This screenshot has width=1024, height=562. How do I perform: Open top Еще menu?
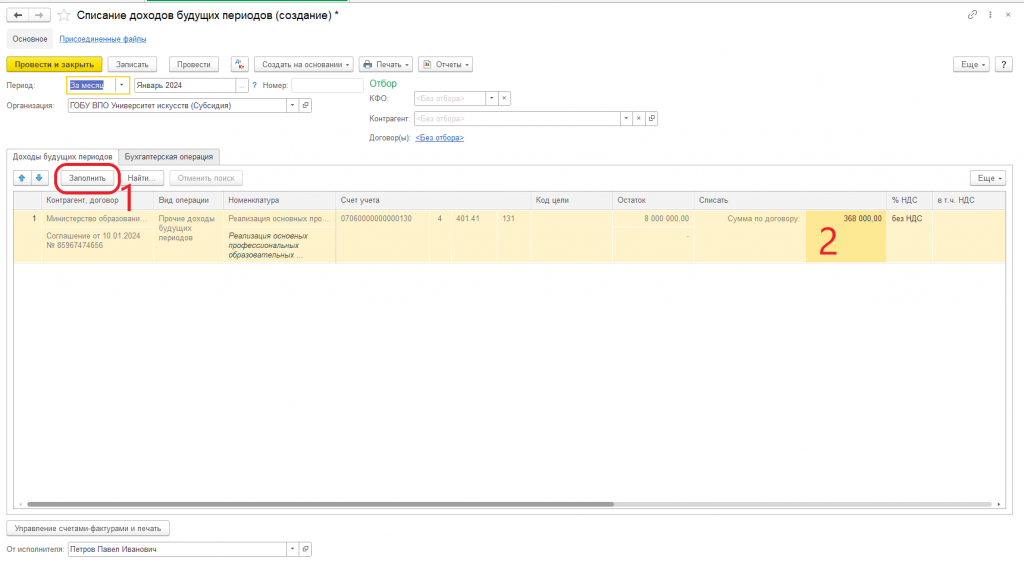coord(971,65)
